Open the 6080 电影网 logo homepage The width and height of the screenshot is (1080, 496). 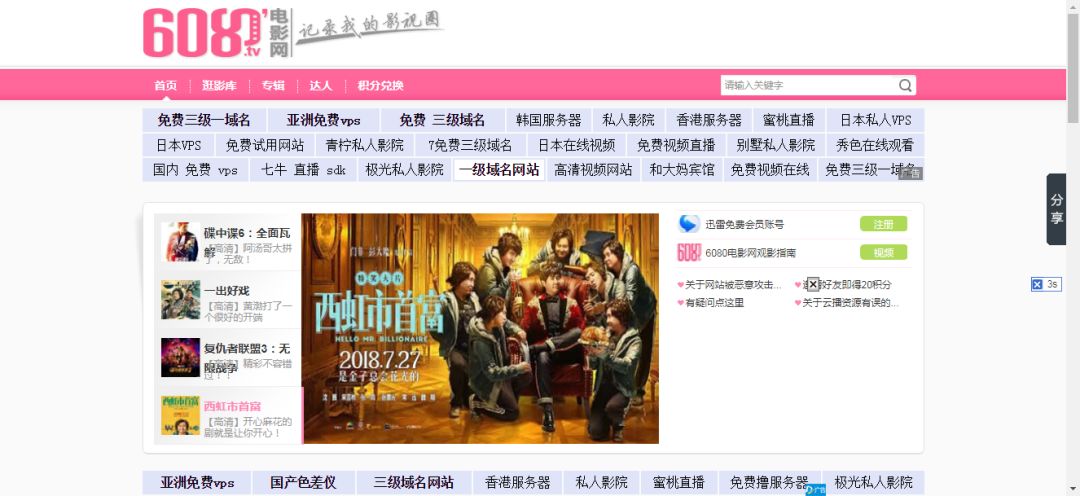[216, 32]
